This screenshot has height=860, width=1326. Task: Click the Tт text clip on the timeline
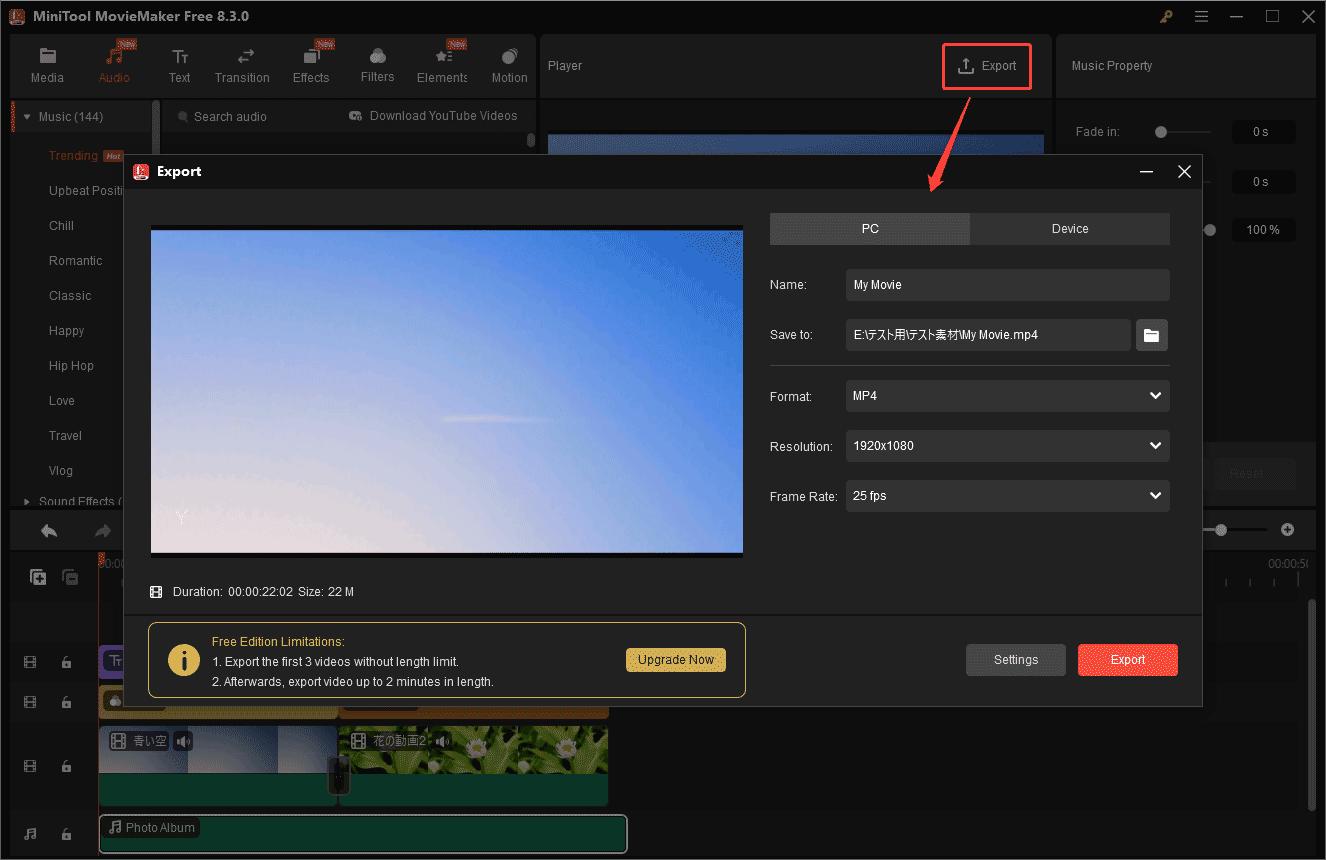[113, 661]
